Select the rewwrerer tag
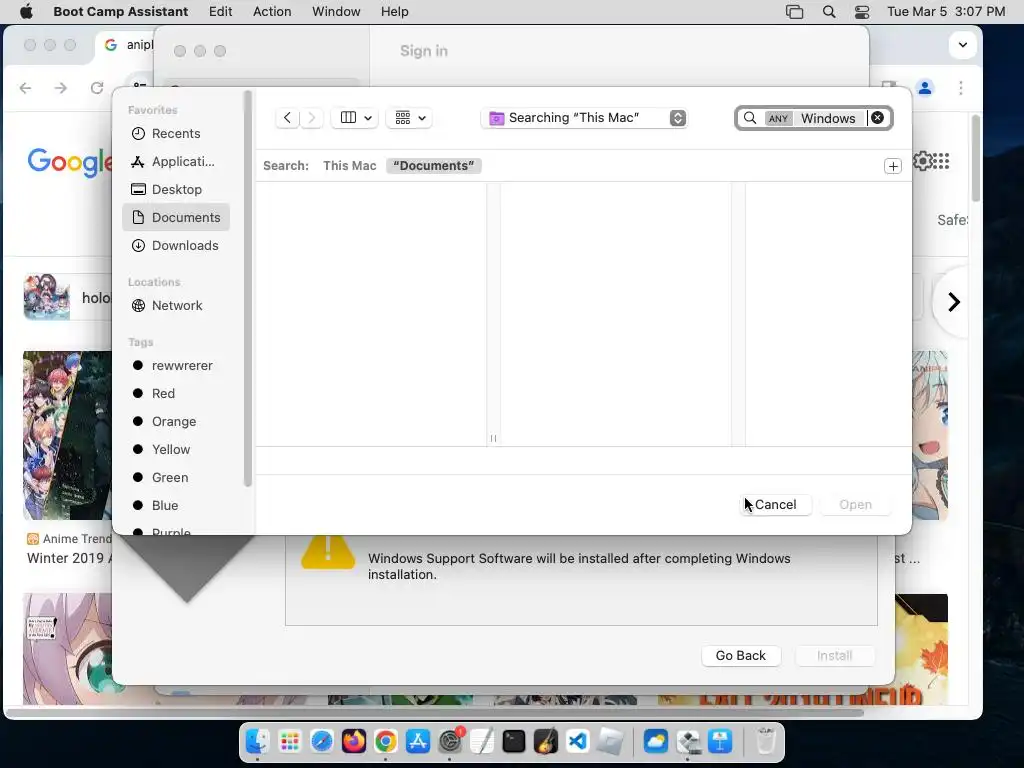 (x=176, y=366)
